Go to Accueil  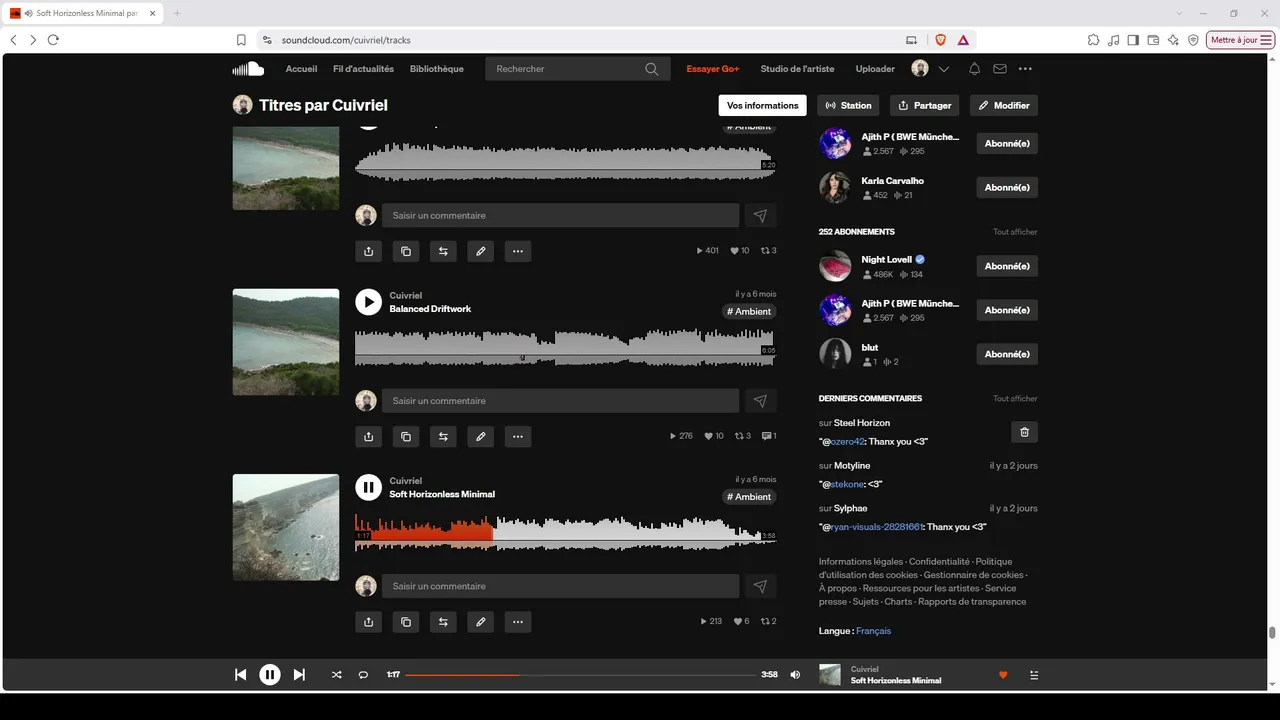click(301, 69)
